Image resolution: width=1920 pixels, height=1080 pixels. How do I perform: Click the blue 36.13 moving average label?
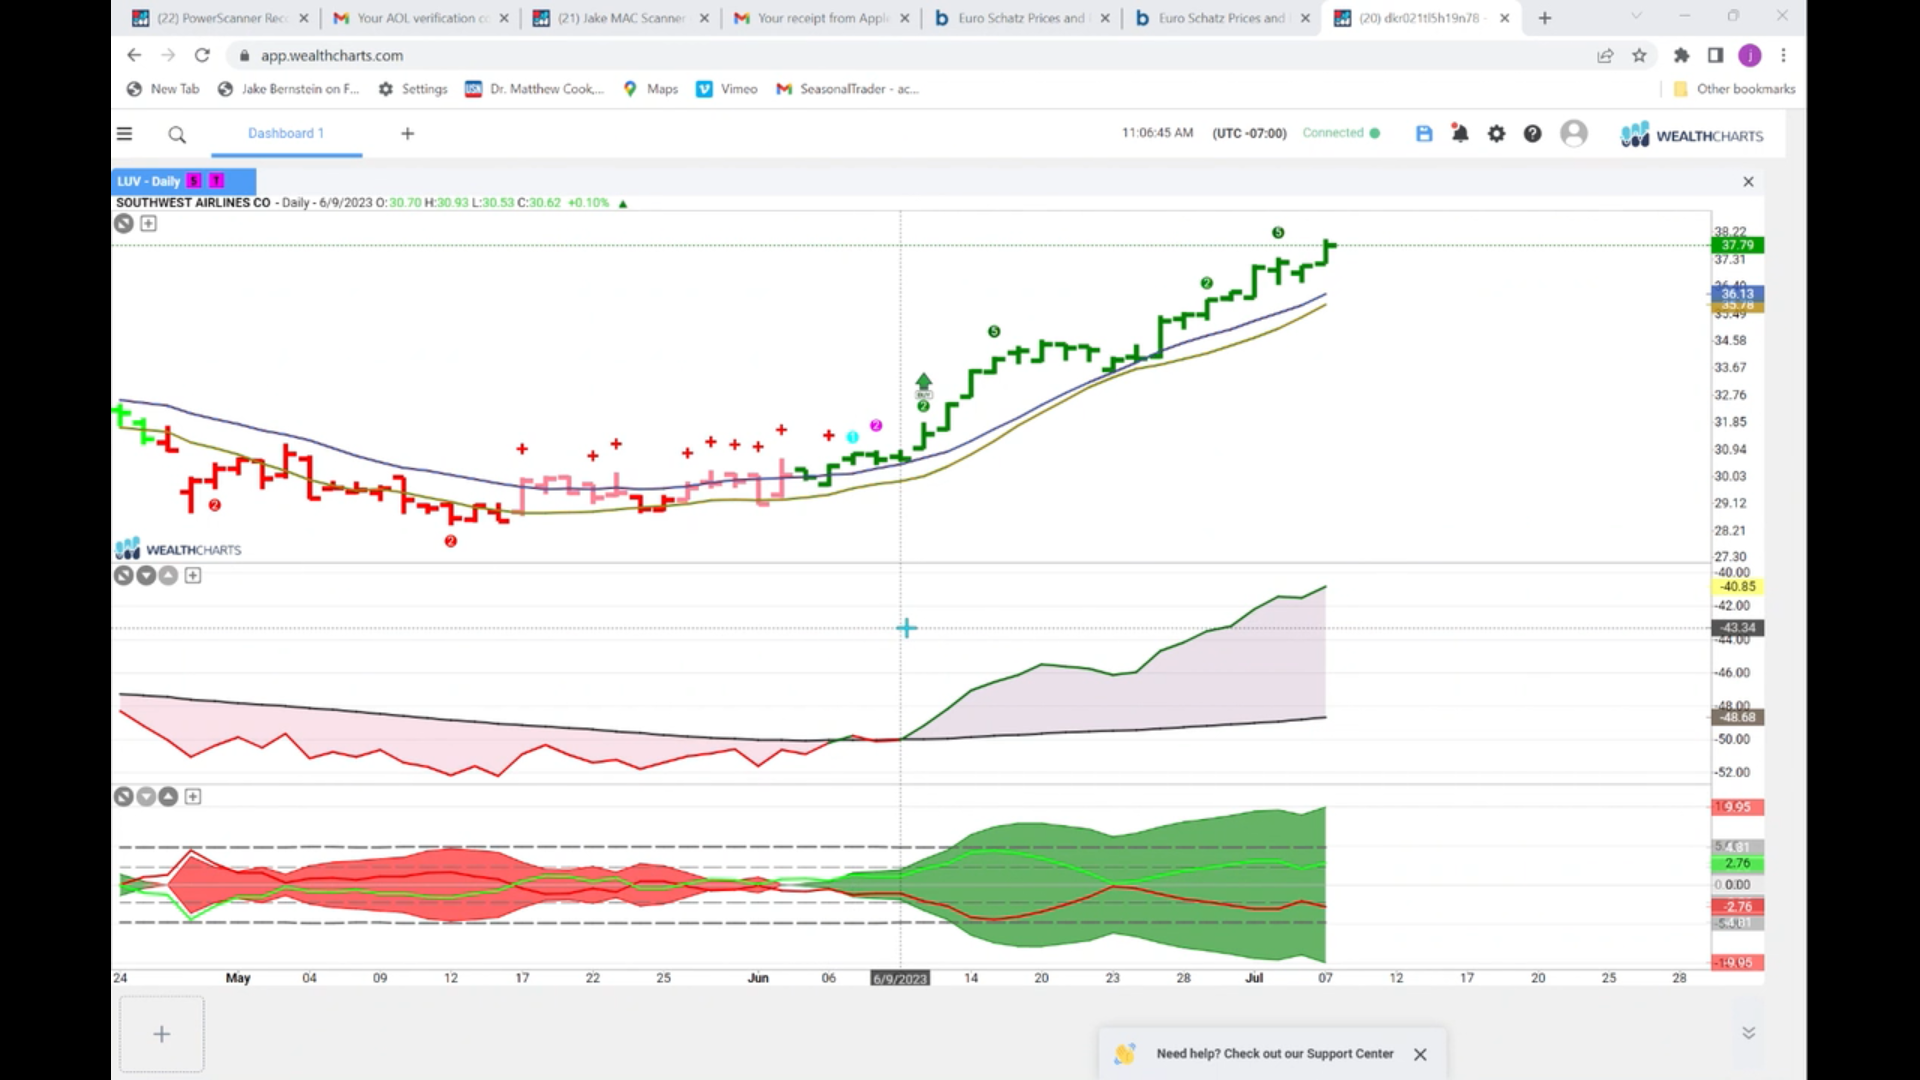1737,293
